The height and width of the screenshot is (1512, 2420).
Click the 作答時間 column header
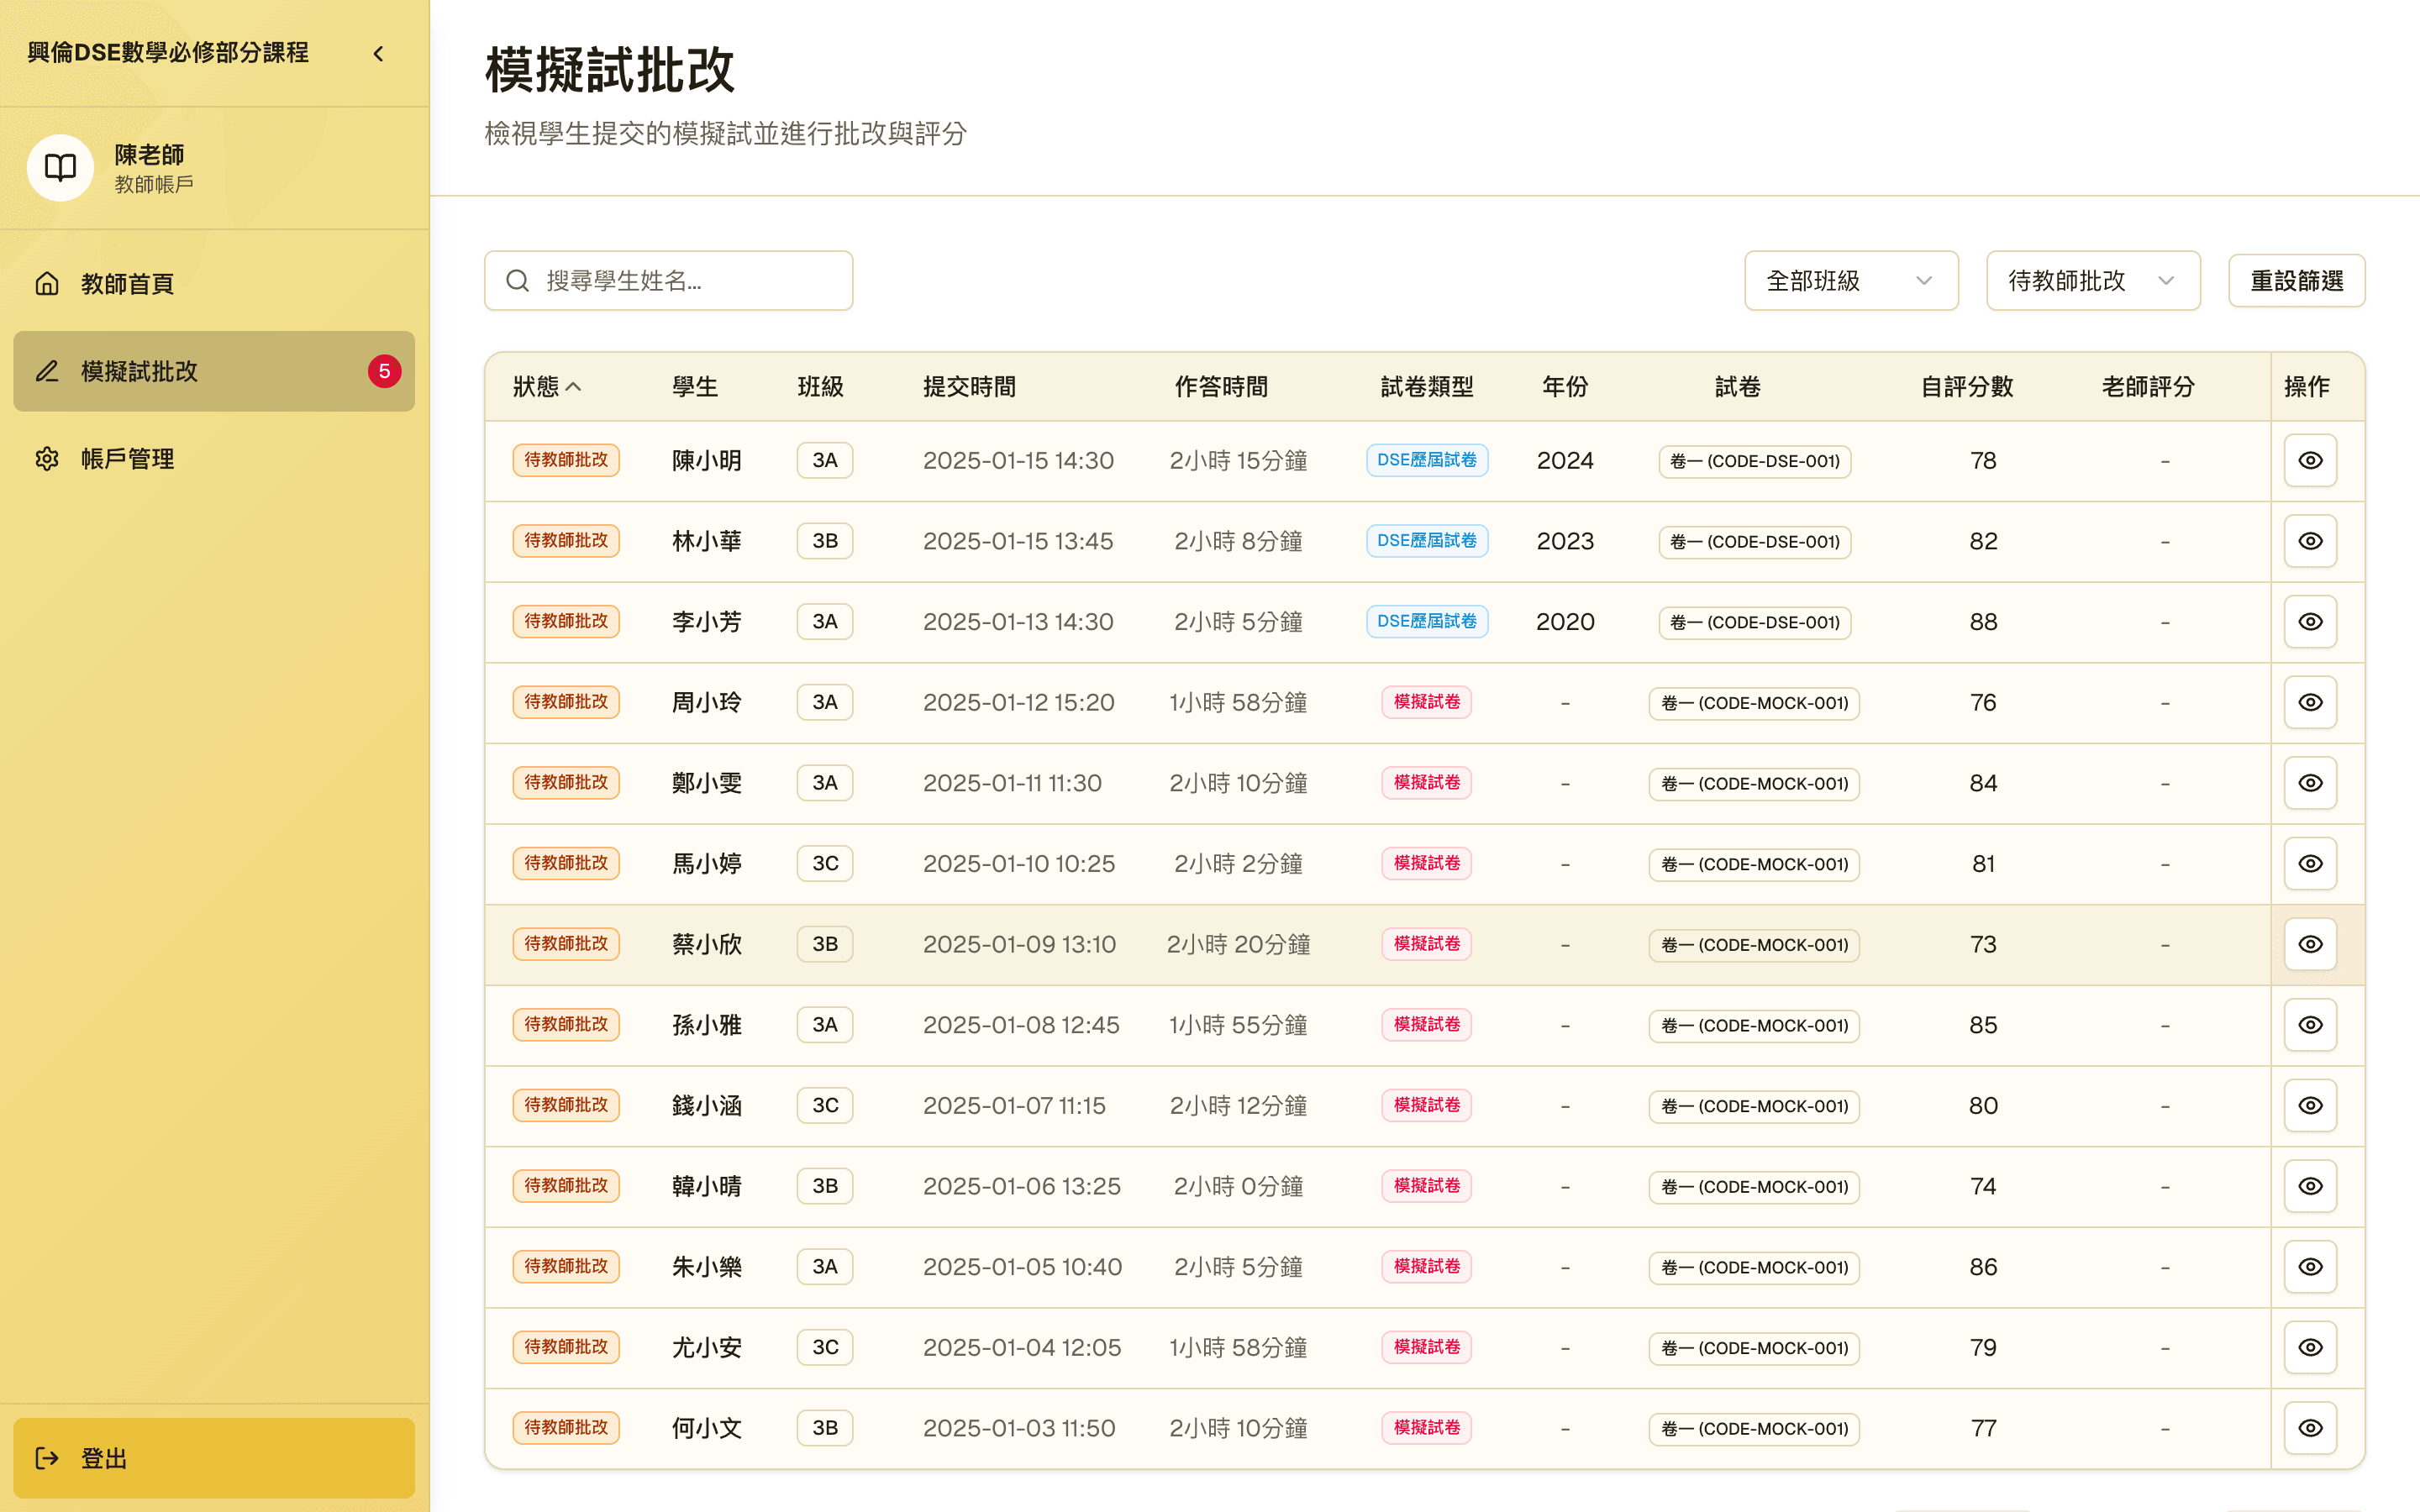(x=1221, y=387)
